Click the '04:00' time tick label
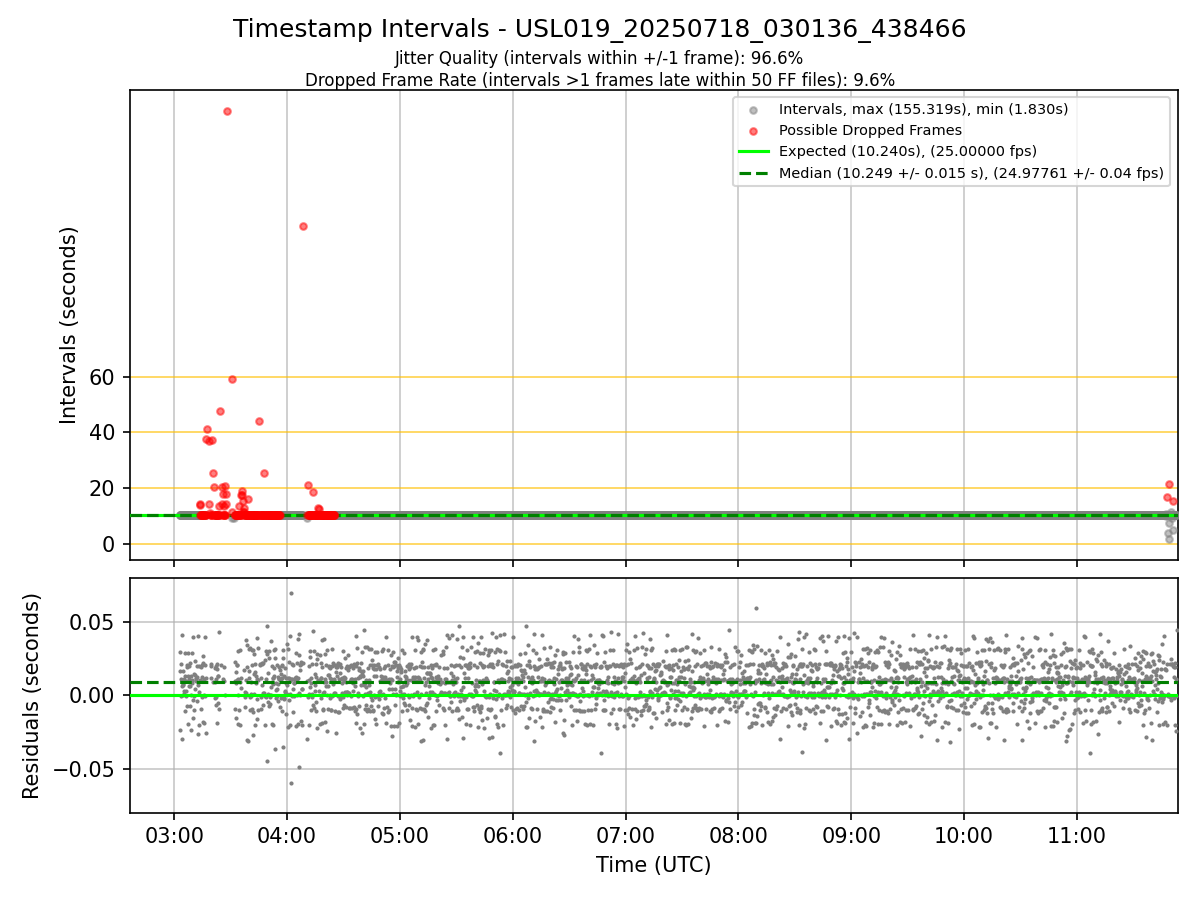The height and width of the screenshot is (900, 1200). pyautogui.click(x=287, y=834)
